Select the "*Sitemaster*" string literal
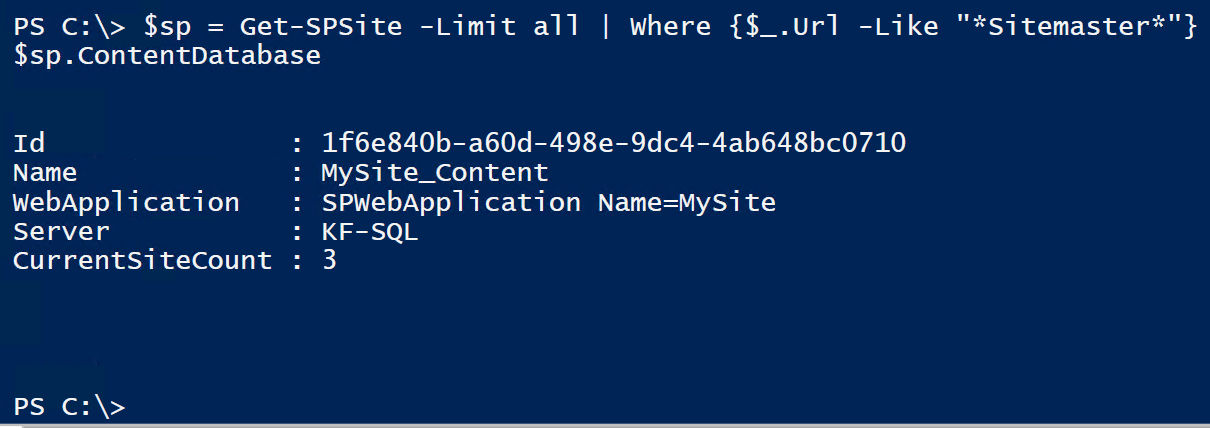The image size is (1210, 428). click(x=1064, y=26)
